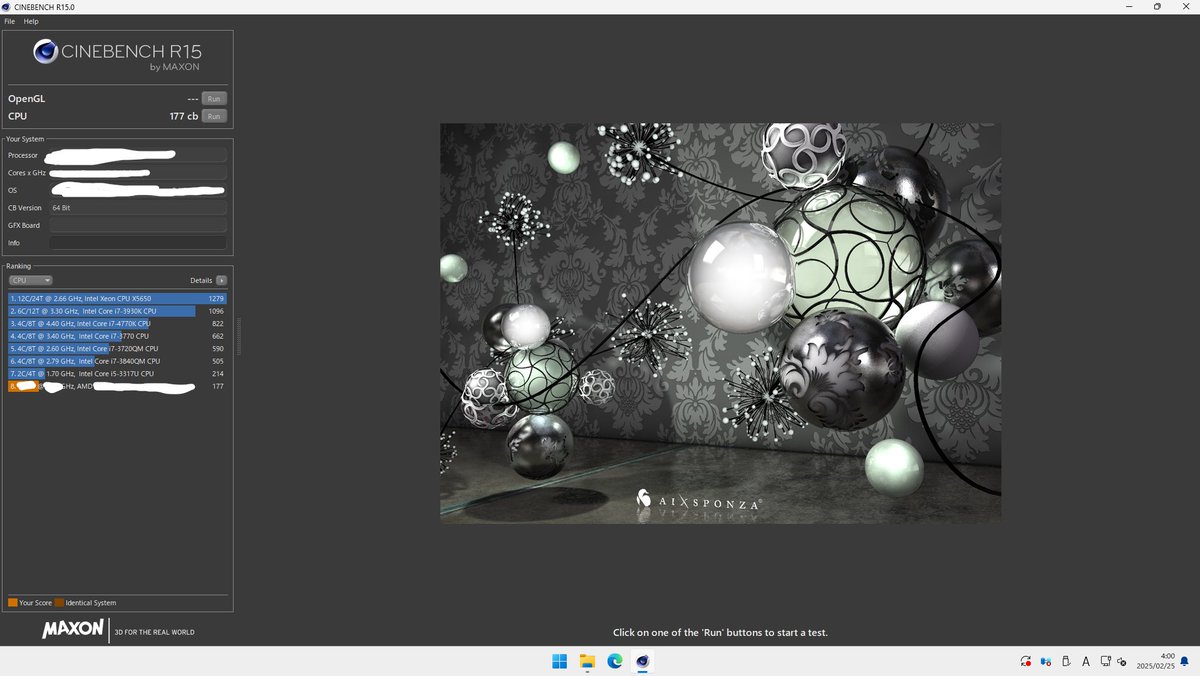Click the CB Version field showing 64 Bit
The width and height of the screenshot is (1200, 676).
[x=138, y=208]
